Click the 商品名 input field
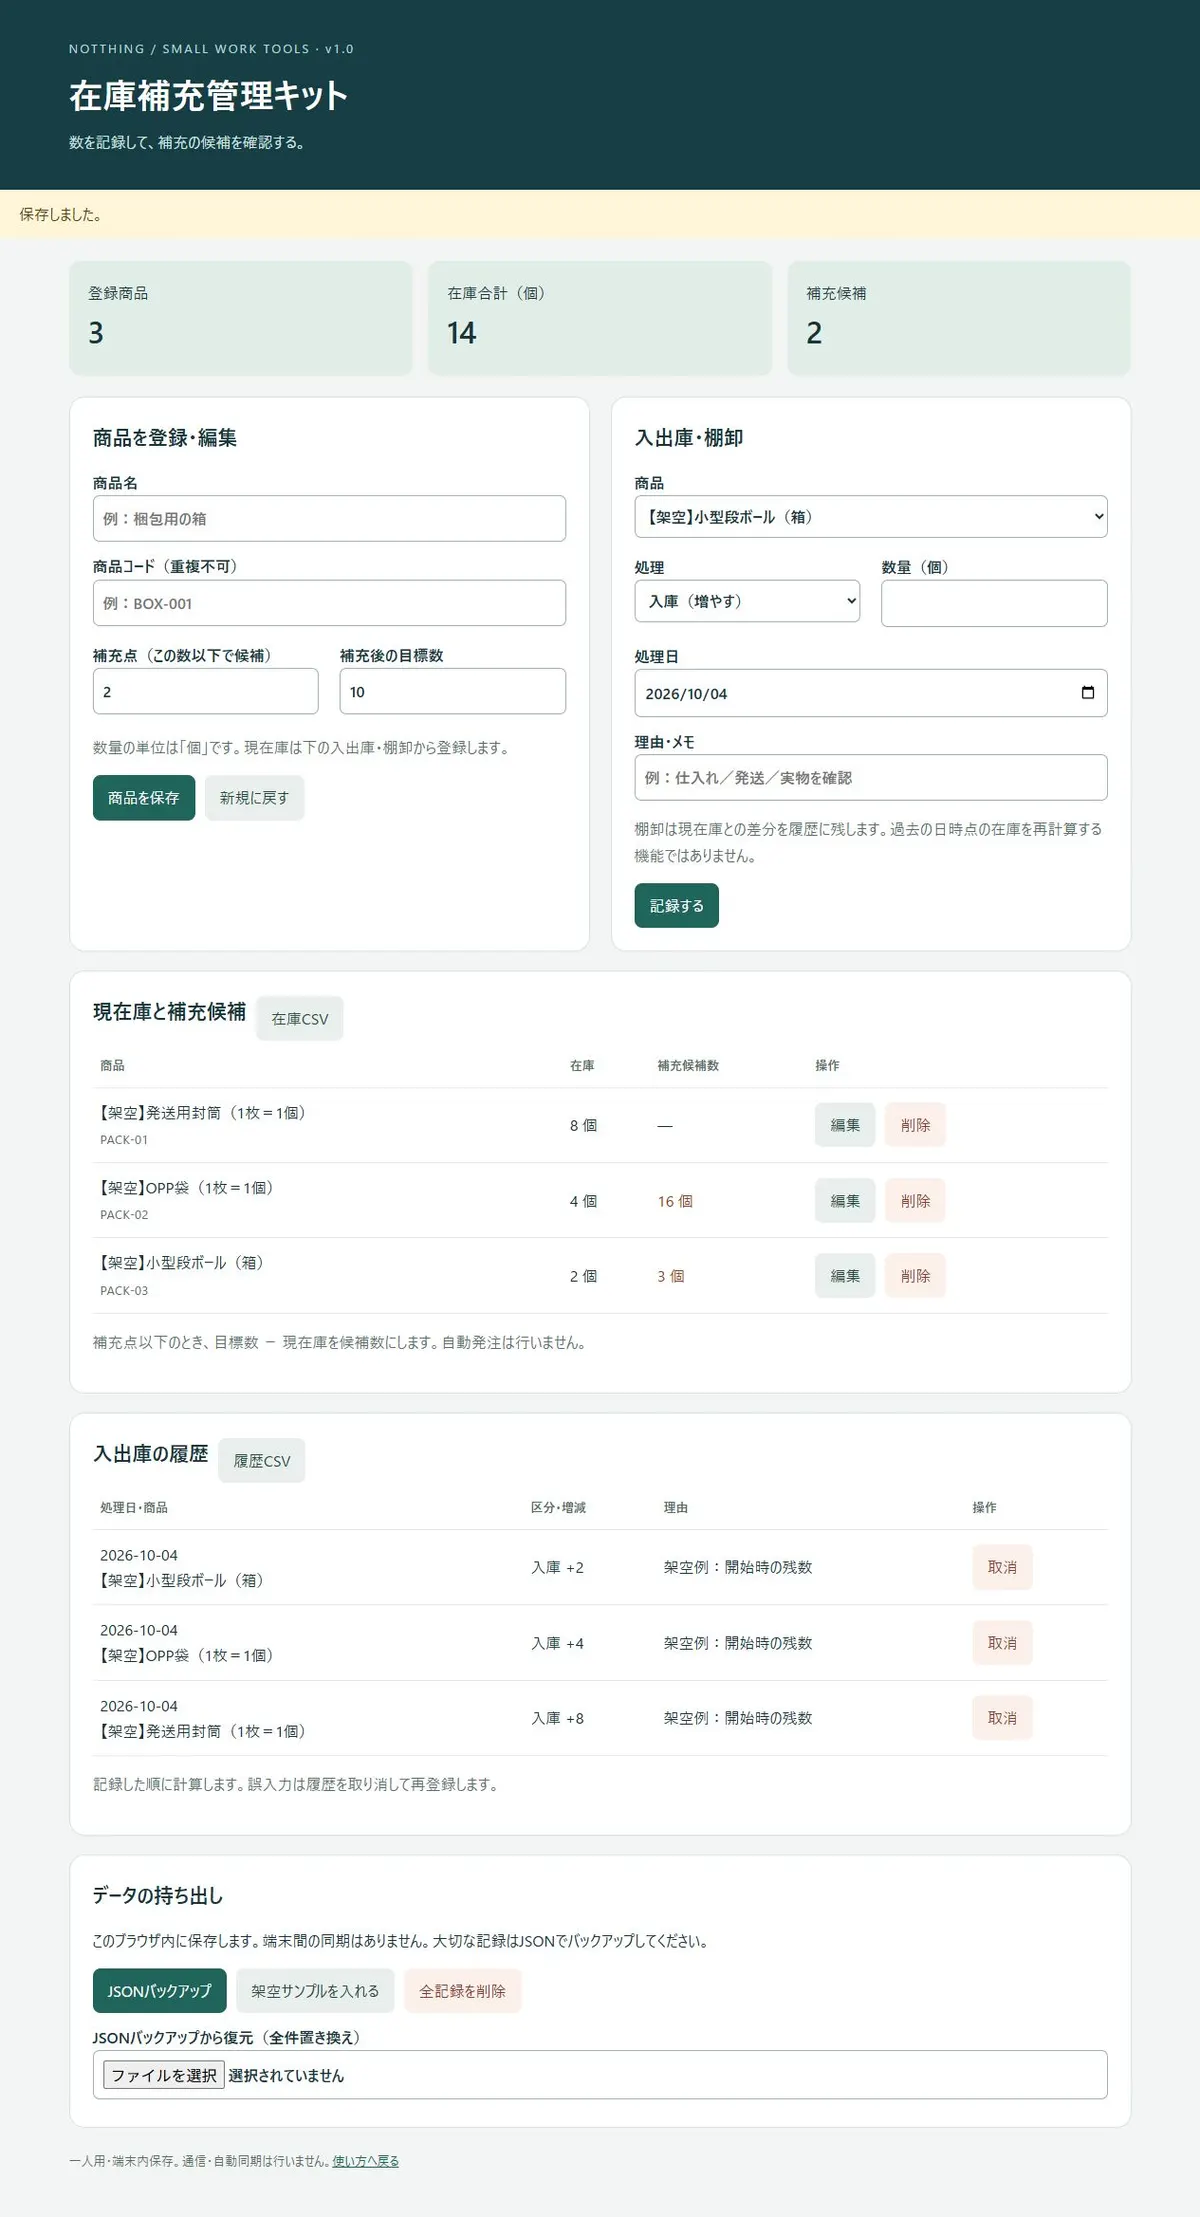Screen dimensions: 1200x2217 pyautogui.click(x=329, y=519)
